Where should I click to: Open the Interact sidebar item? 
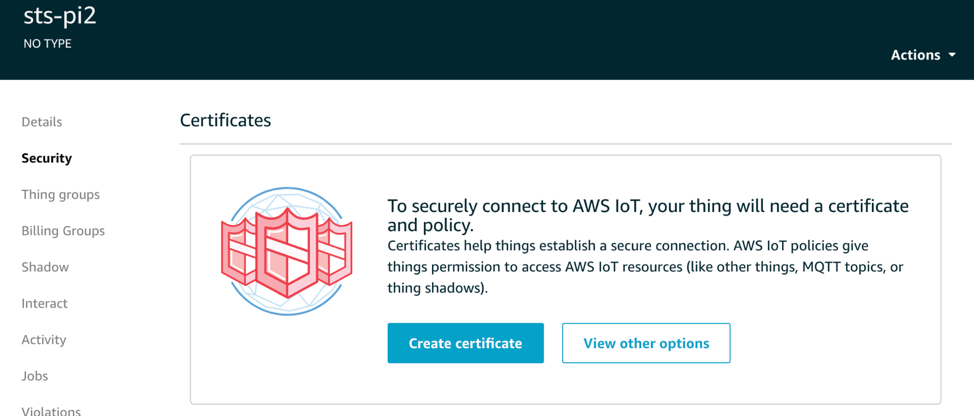(x=45, y=303)
